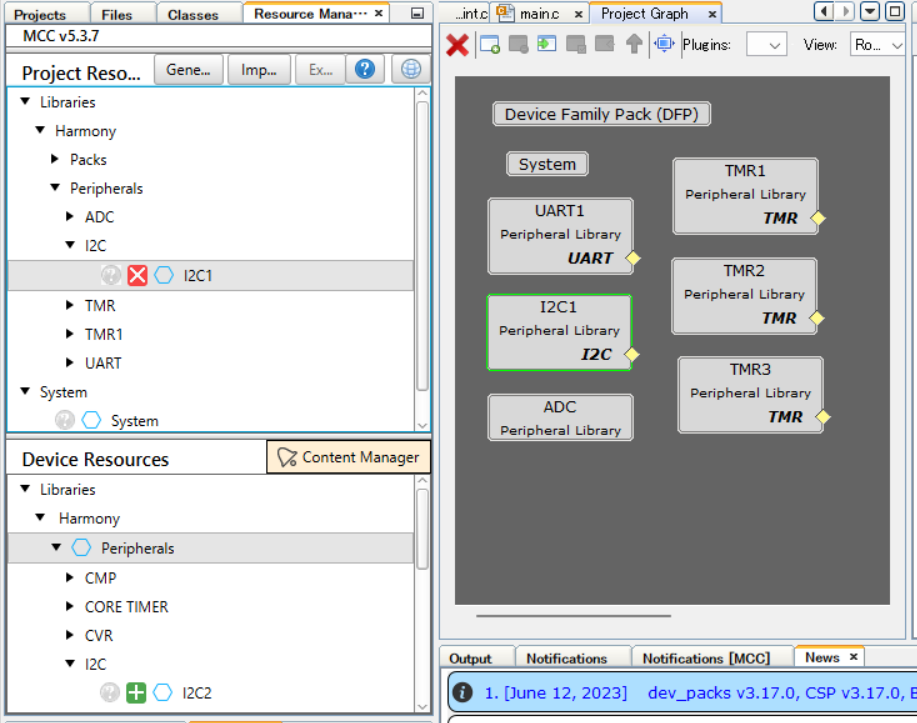Click the yellow diamond connector on TMR1 block
The image size is (917, 723).
pyautogui.click(x=817, y=218)
